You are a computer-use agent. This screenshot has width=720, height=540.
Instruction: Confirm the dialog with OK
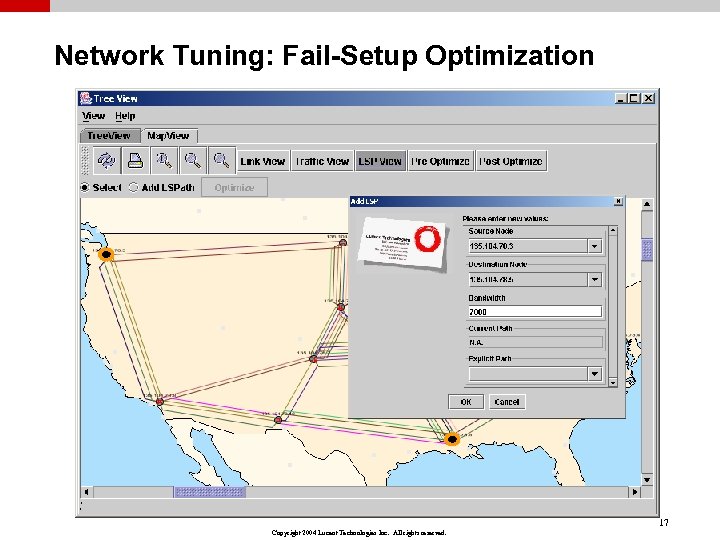coord(466,402)
